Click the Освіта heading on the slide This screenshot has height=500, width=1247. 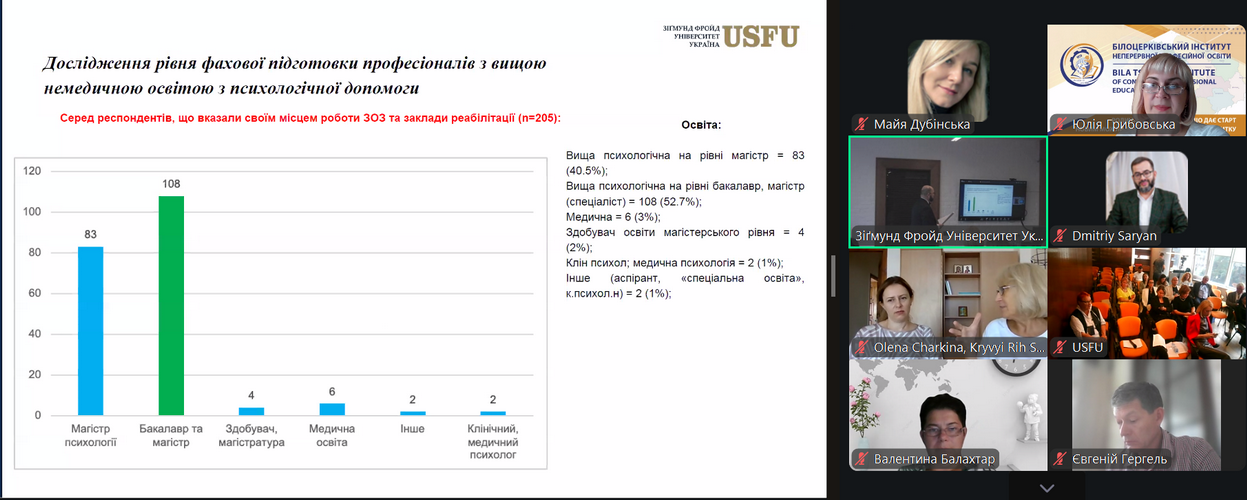[x=700, y=125]
